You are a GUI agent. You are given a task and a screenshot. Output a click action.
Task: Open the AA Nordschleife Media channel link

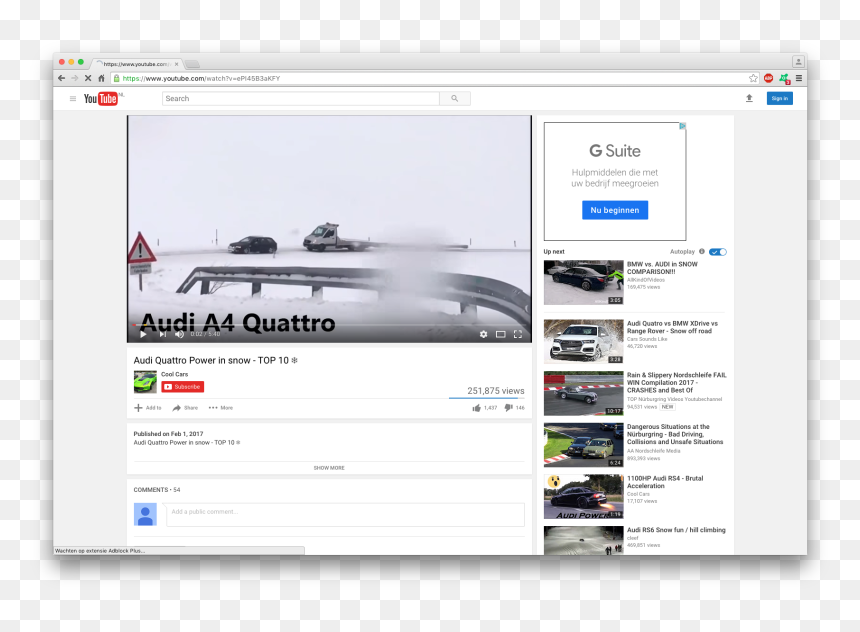pyautogui.click(x=654, y=451)
